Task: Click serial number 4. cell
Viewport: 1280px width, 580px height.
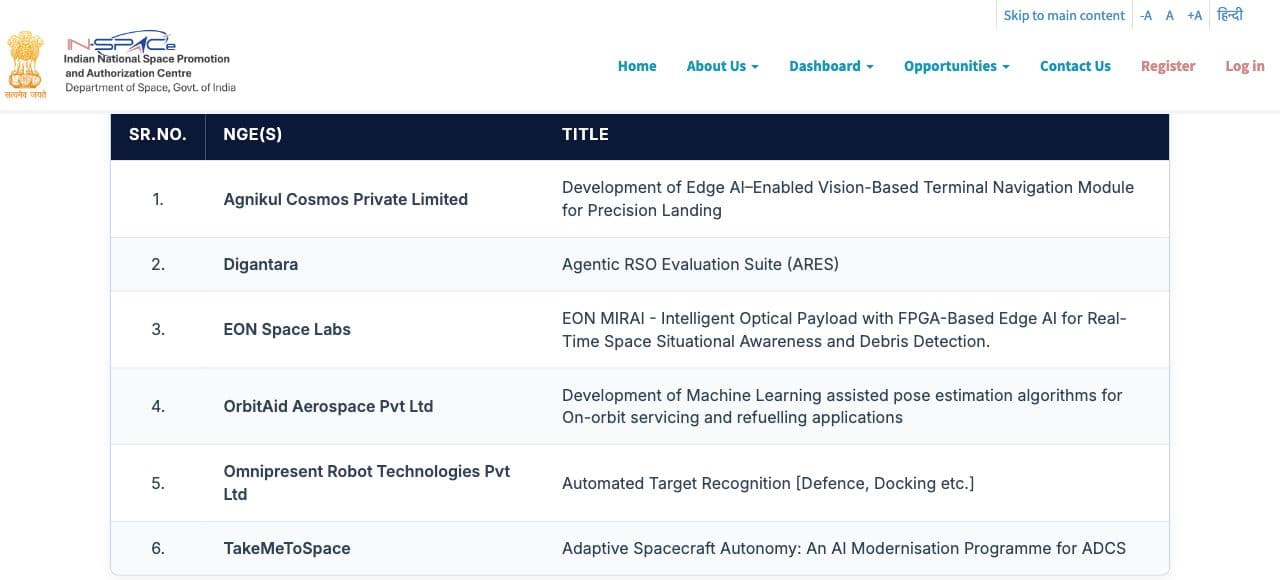Action: 158,406
